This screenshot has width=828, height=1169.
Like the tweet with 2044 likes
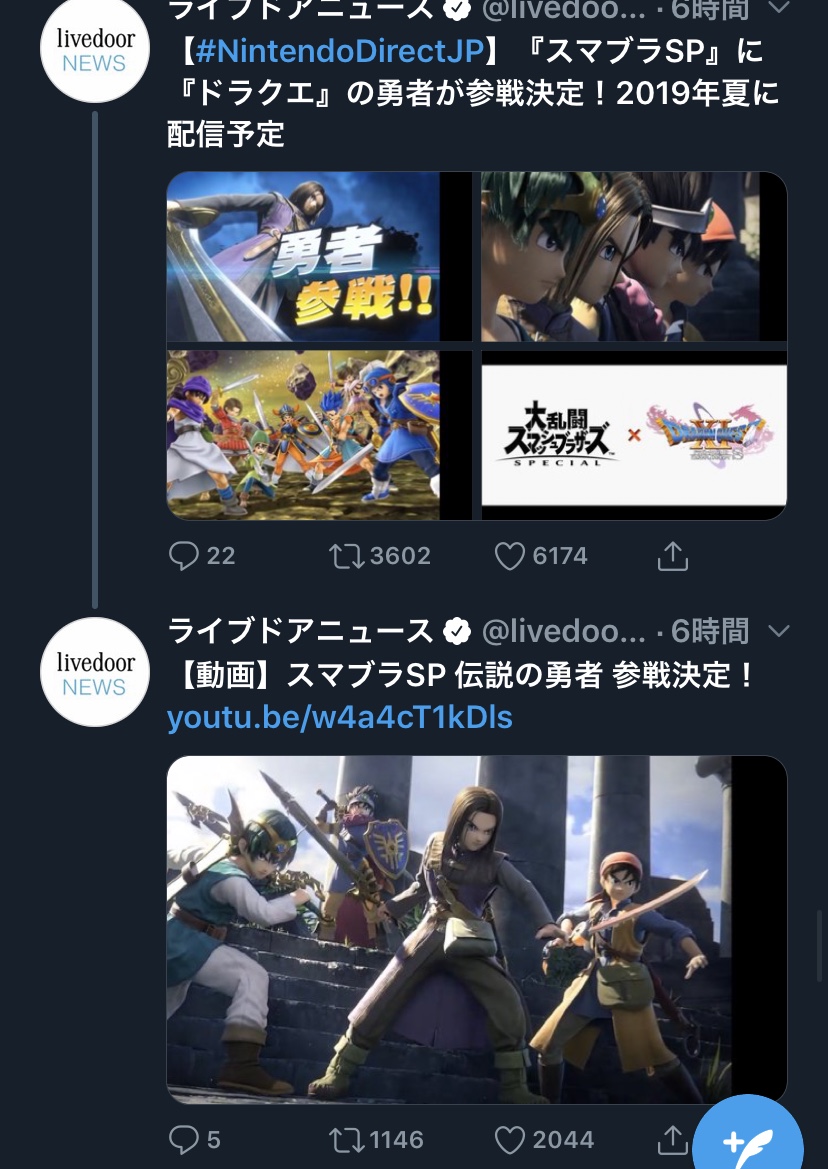tap(510, 1140)
